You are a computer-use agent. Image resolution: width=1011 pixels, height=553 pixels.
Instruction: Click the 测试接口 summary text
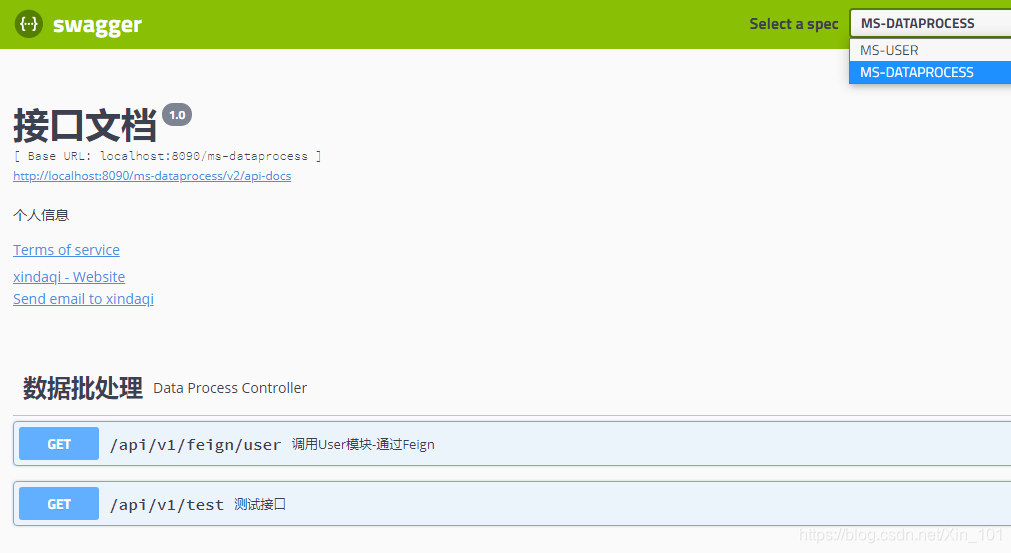coord(260,504)
